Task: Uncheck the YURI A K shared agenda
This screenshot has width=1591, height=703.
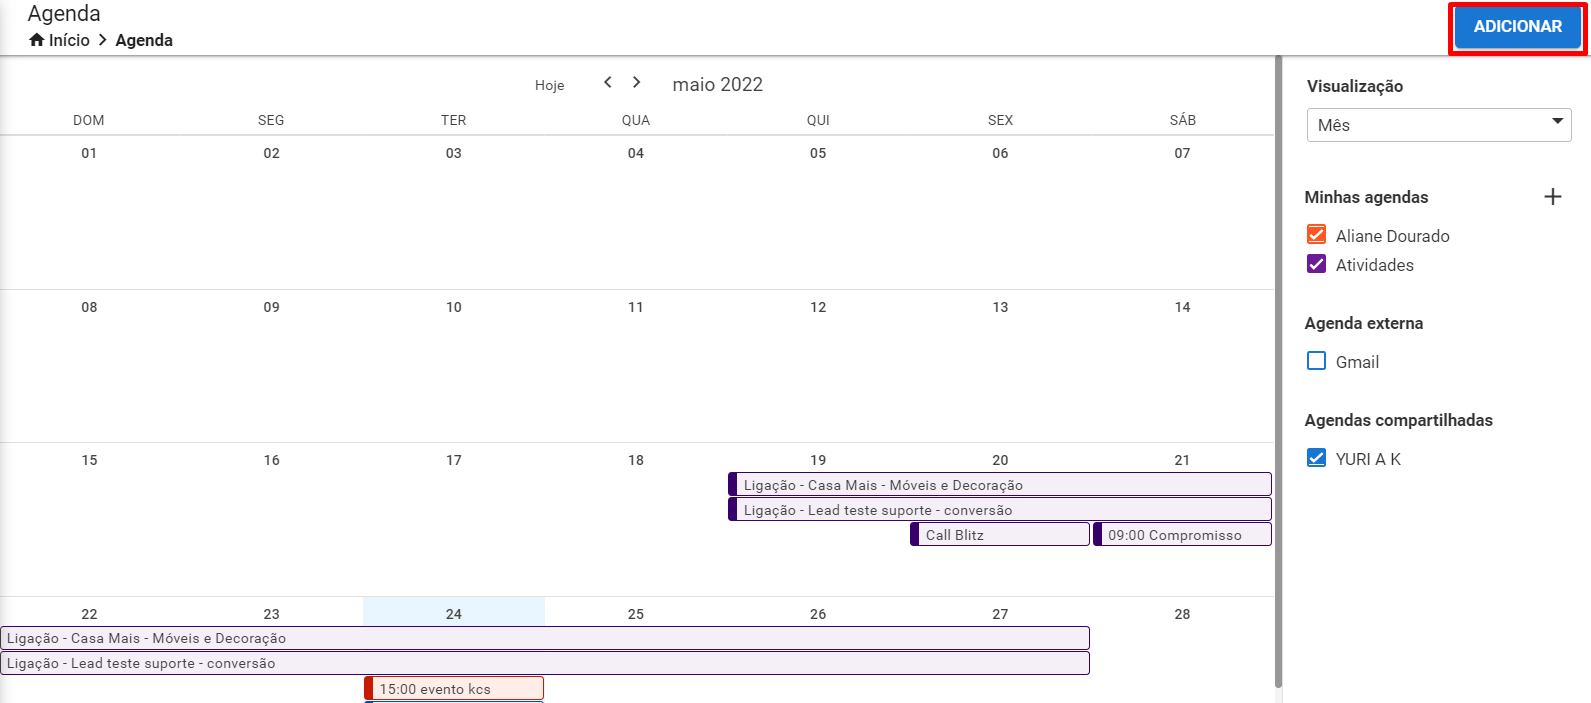Action: [x=1317, y=458]
